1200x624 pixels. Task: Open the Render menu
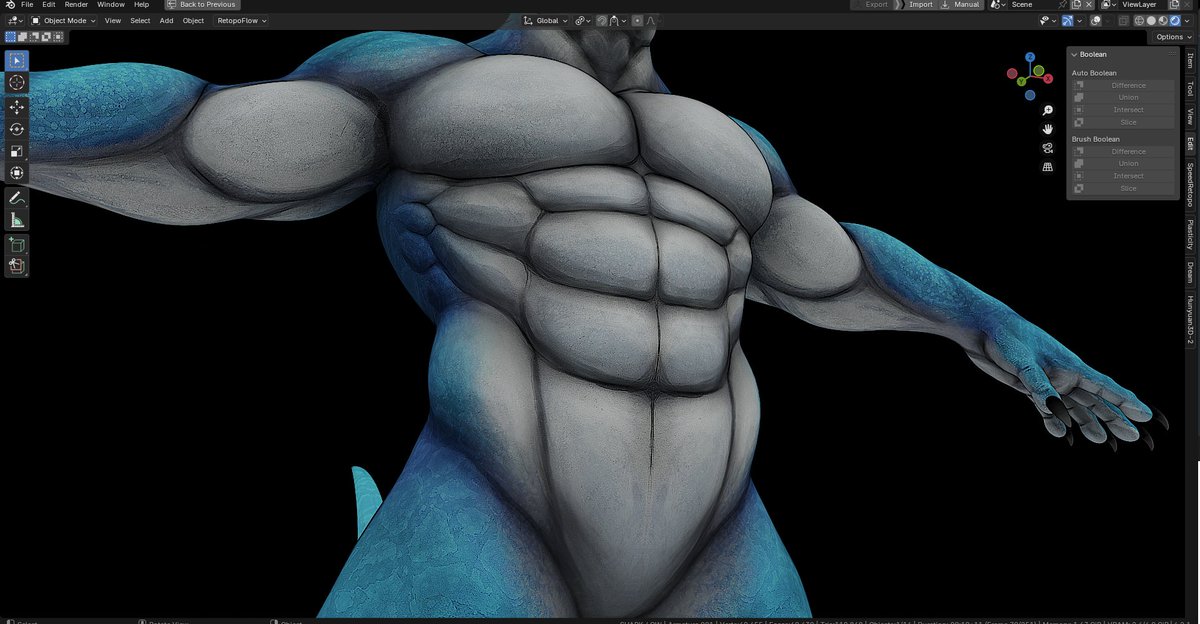tap(76, 4)
